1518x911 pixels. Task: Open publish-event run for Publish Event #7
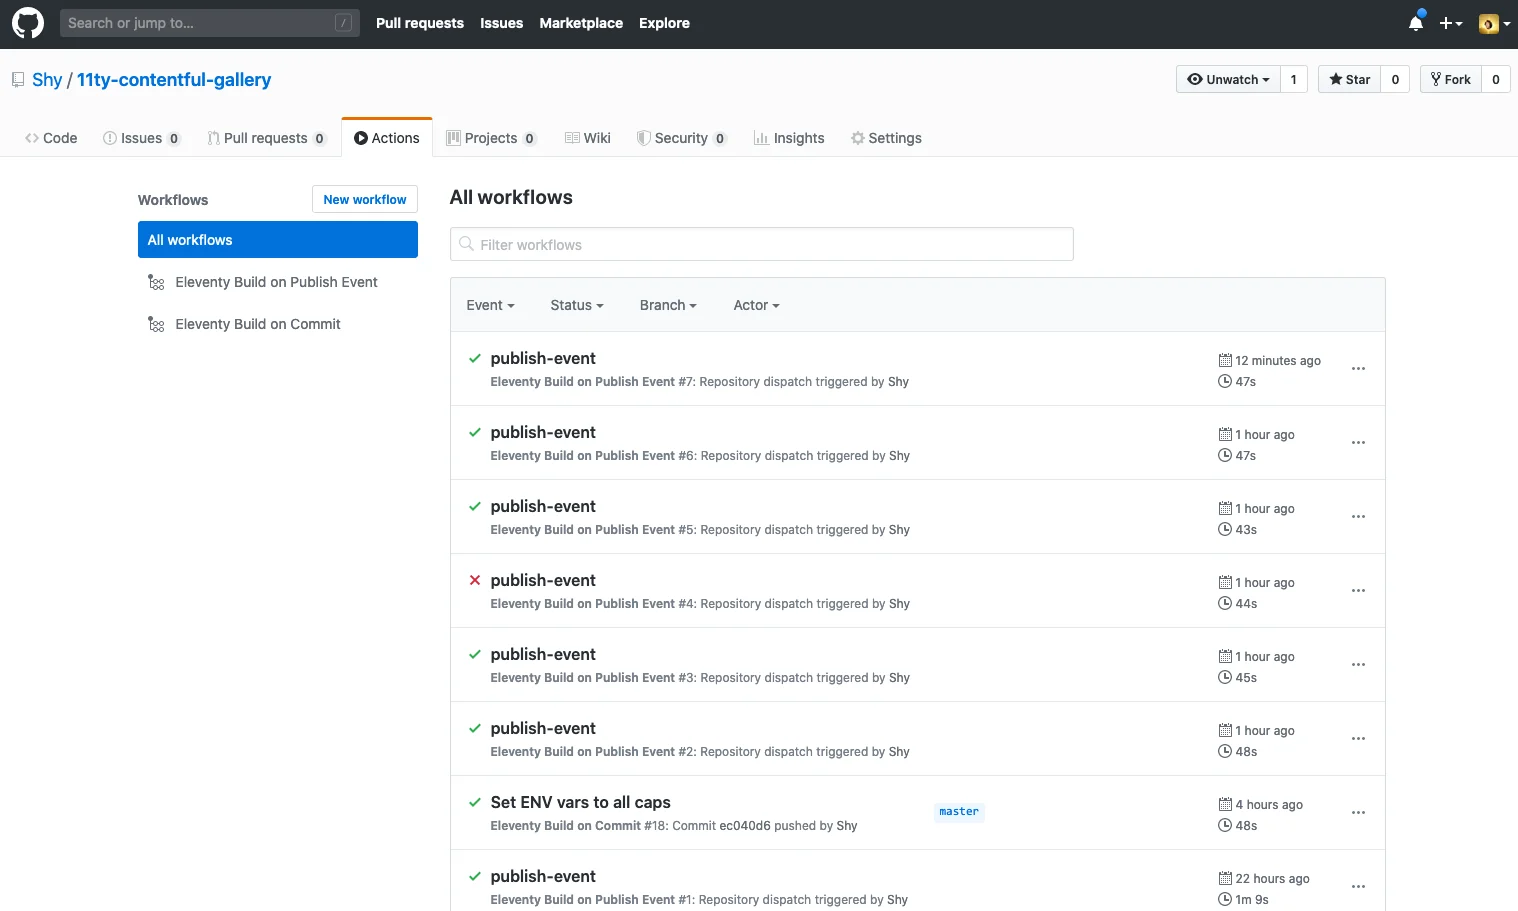tap(543, 358)
